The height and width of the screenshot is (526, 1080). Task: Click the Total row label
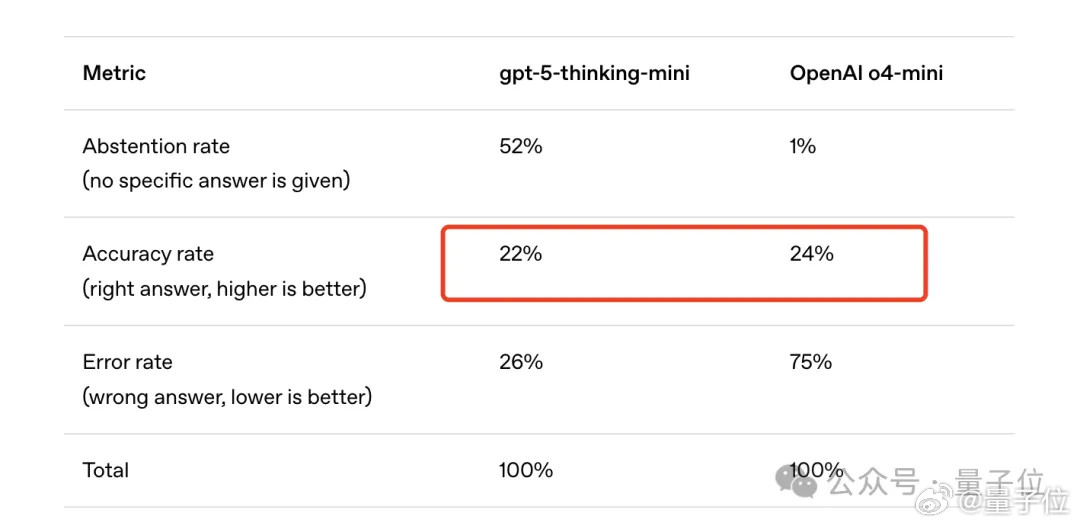coord(106,470)
